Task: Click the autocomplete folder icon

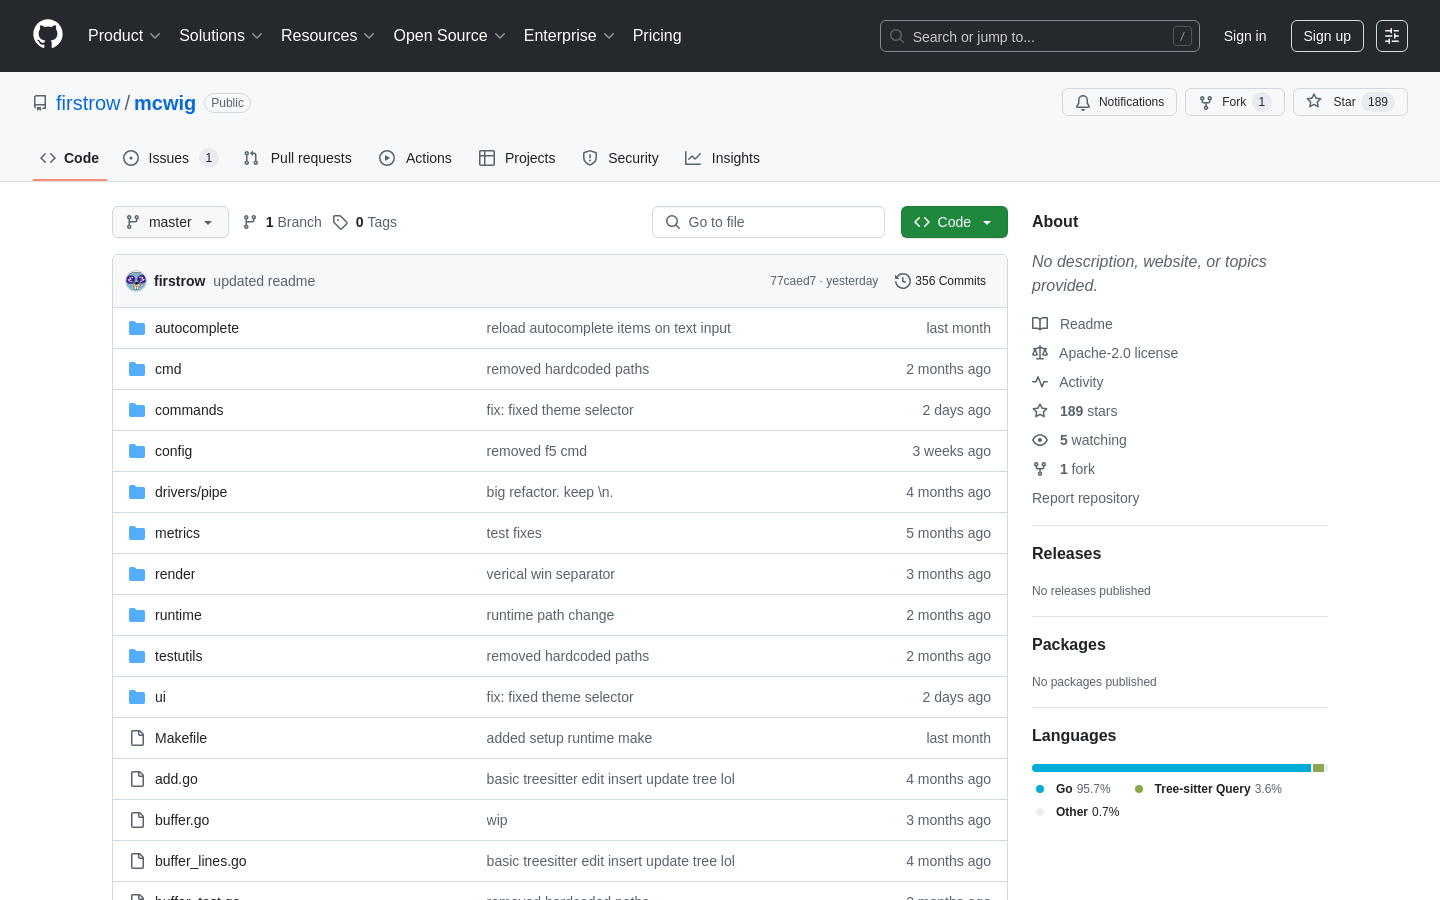Action: [x=137, y=328]
